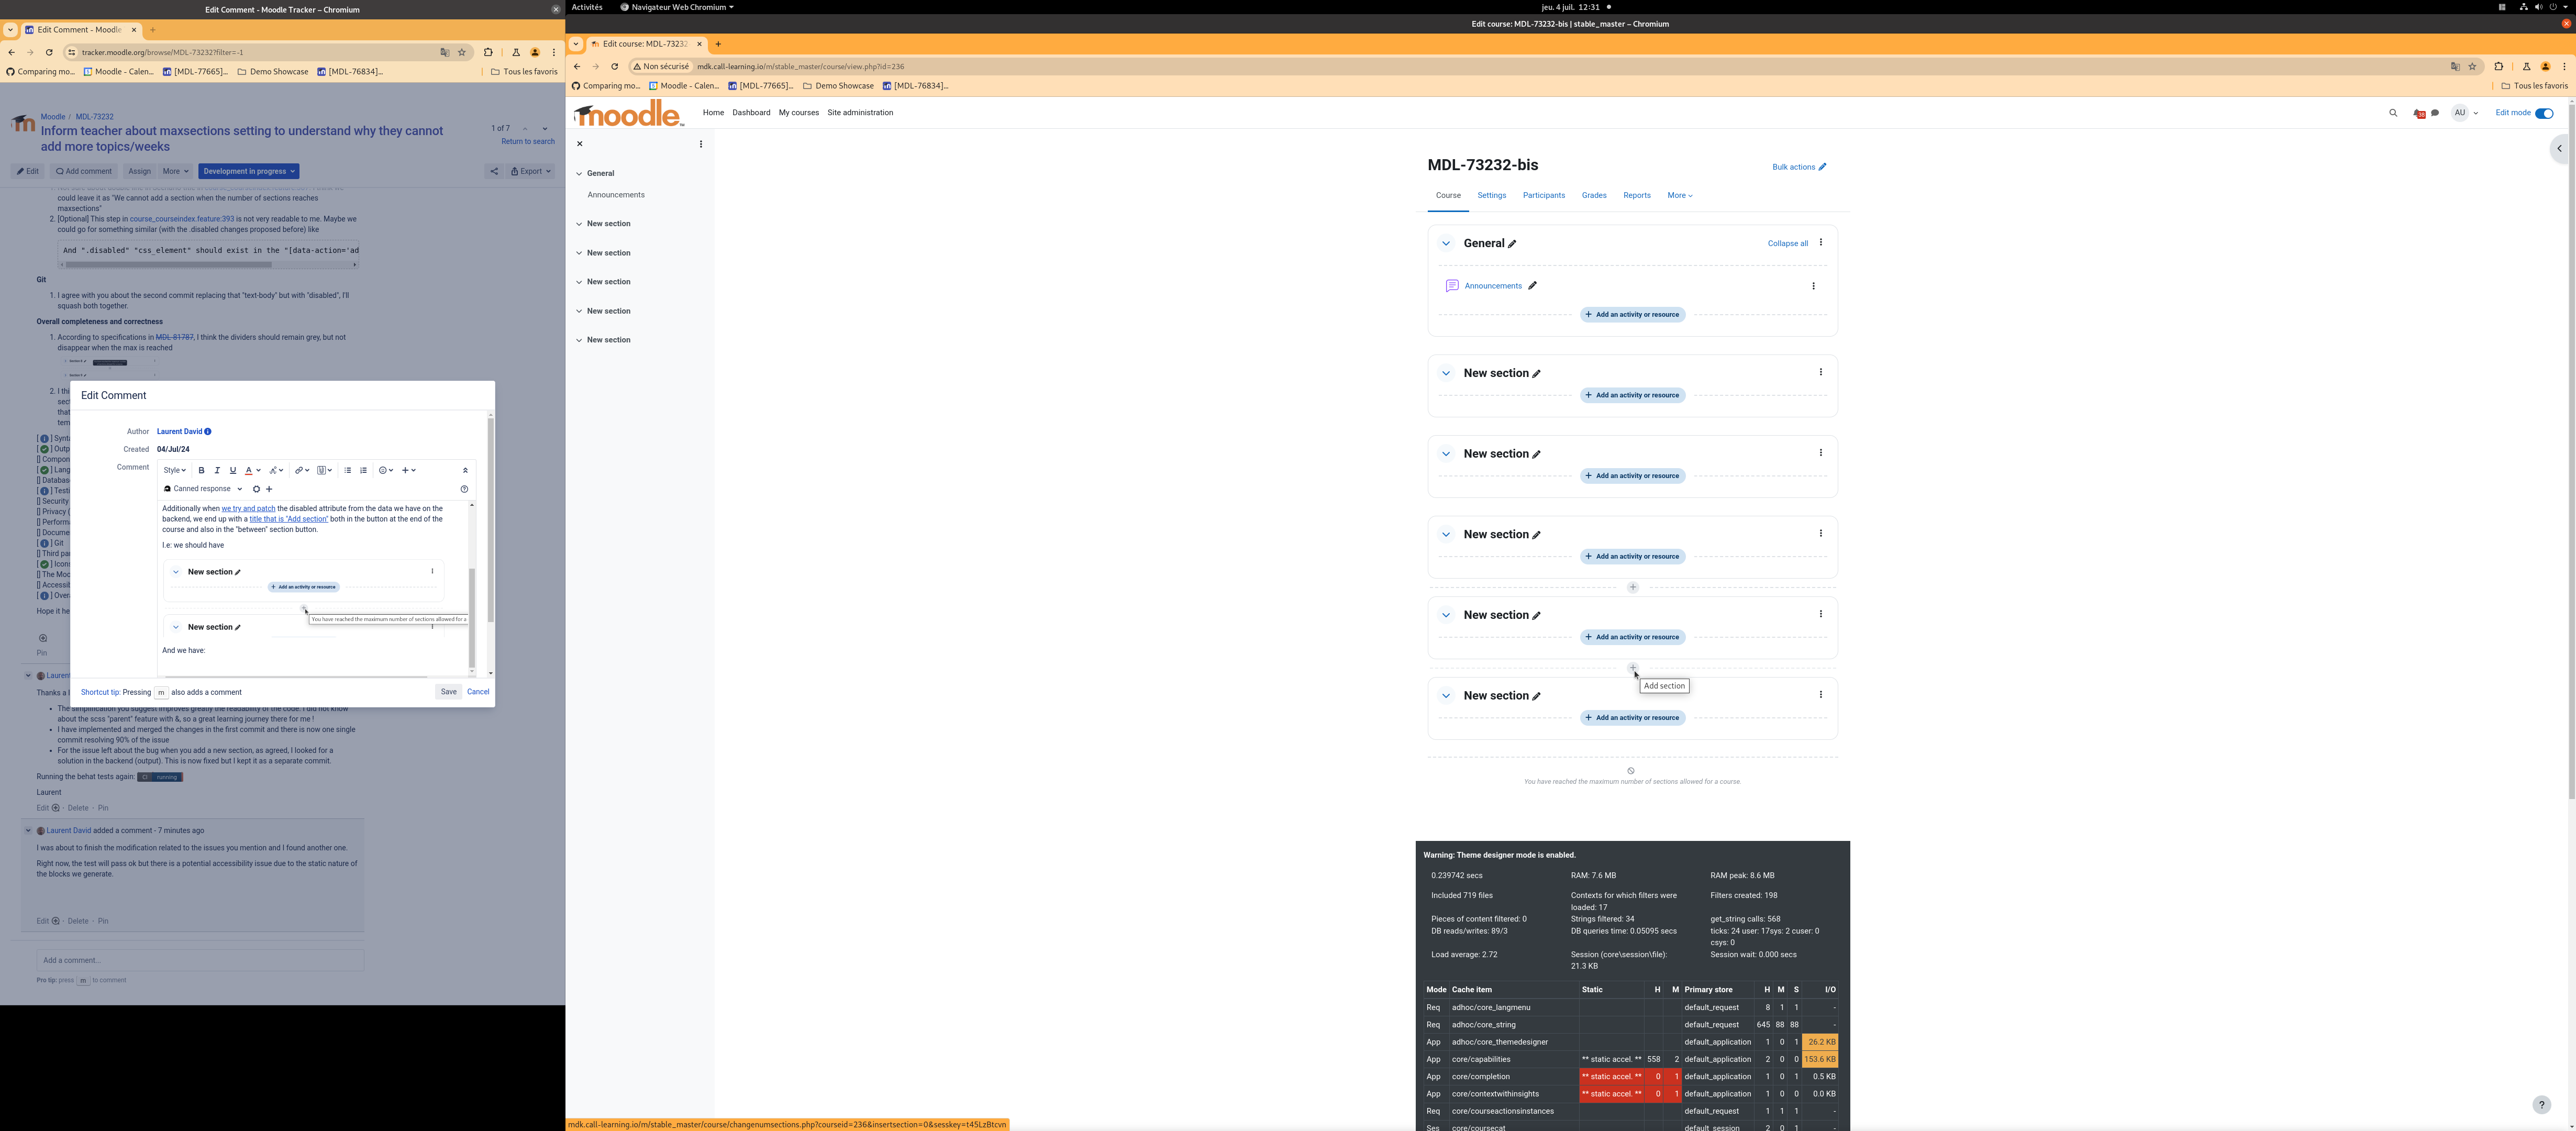Toggle Edit mode switch in Moodle

point(2544,113)
